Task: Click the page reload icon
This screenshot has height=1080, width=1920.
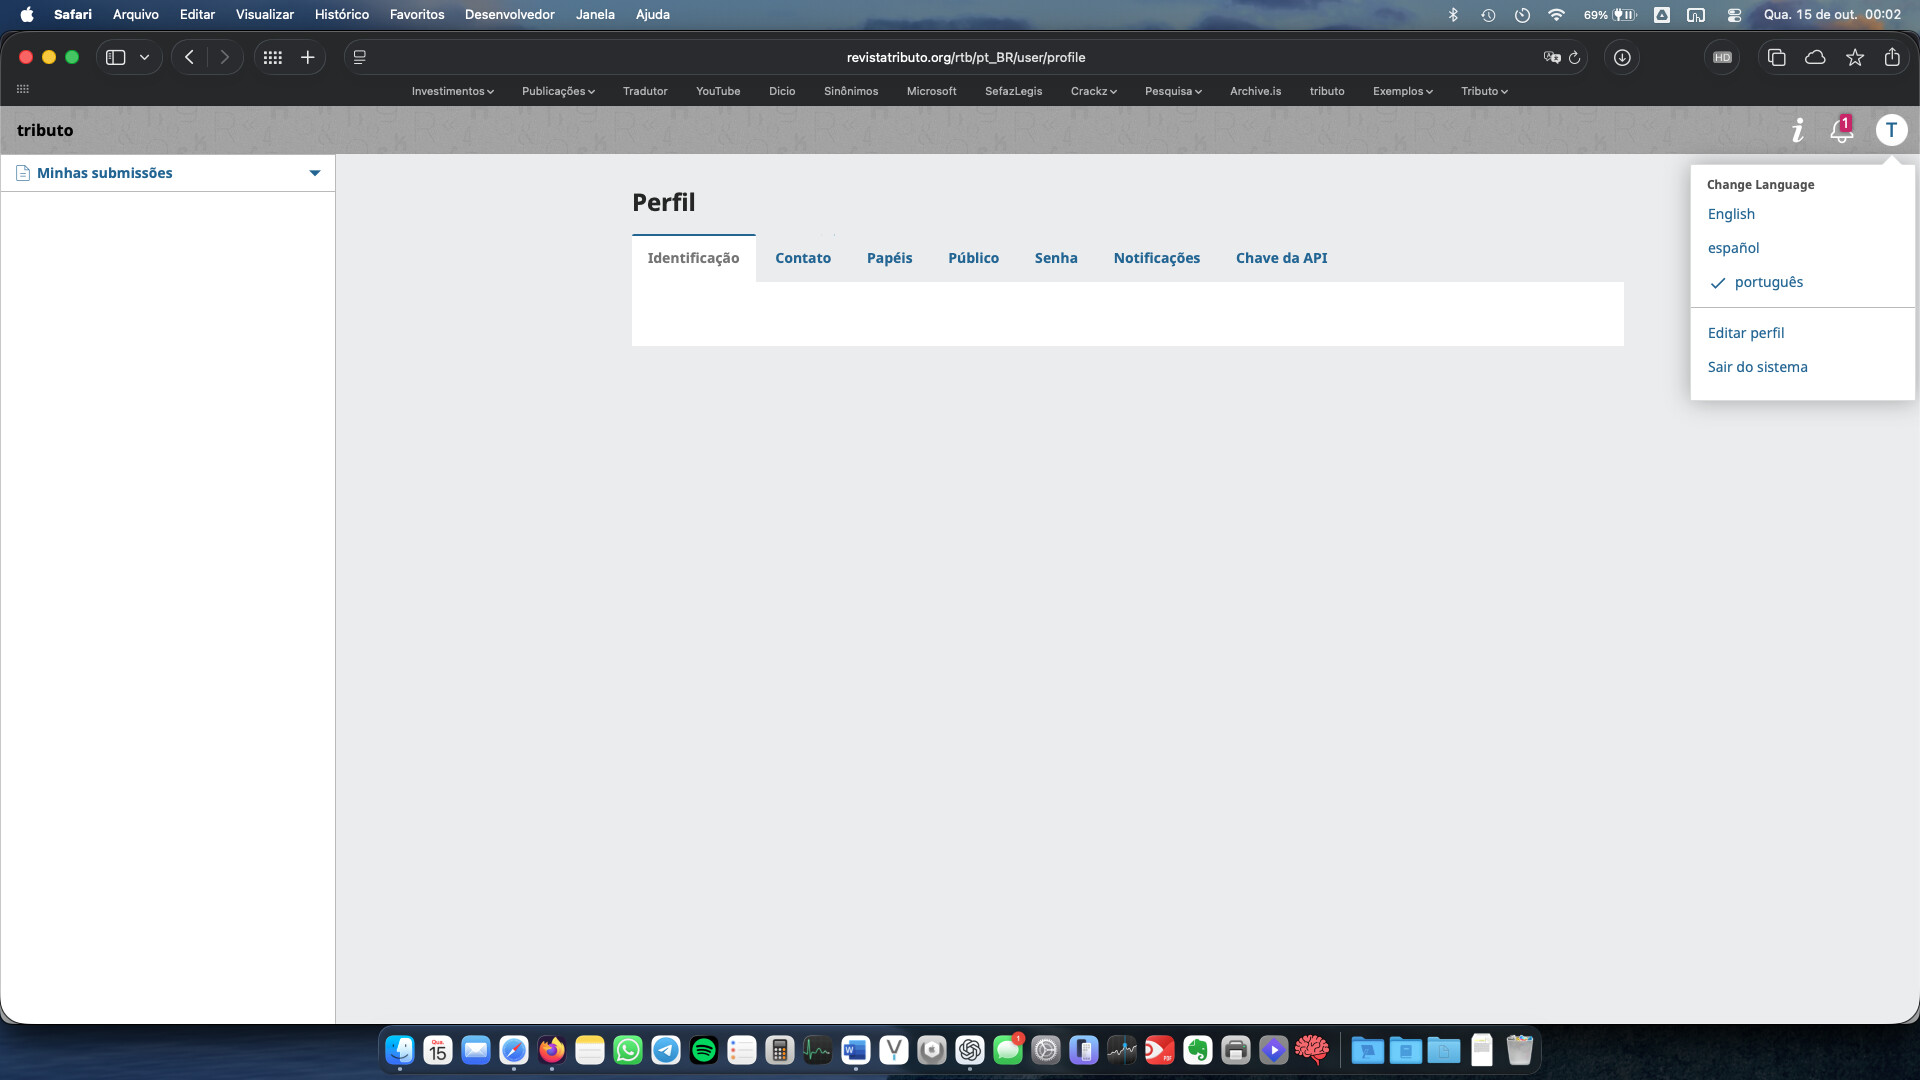Action: tap(1575, 58)
